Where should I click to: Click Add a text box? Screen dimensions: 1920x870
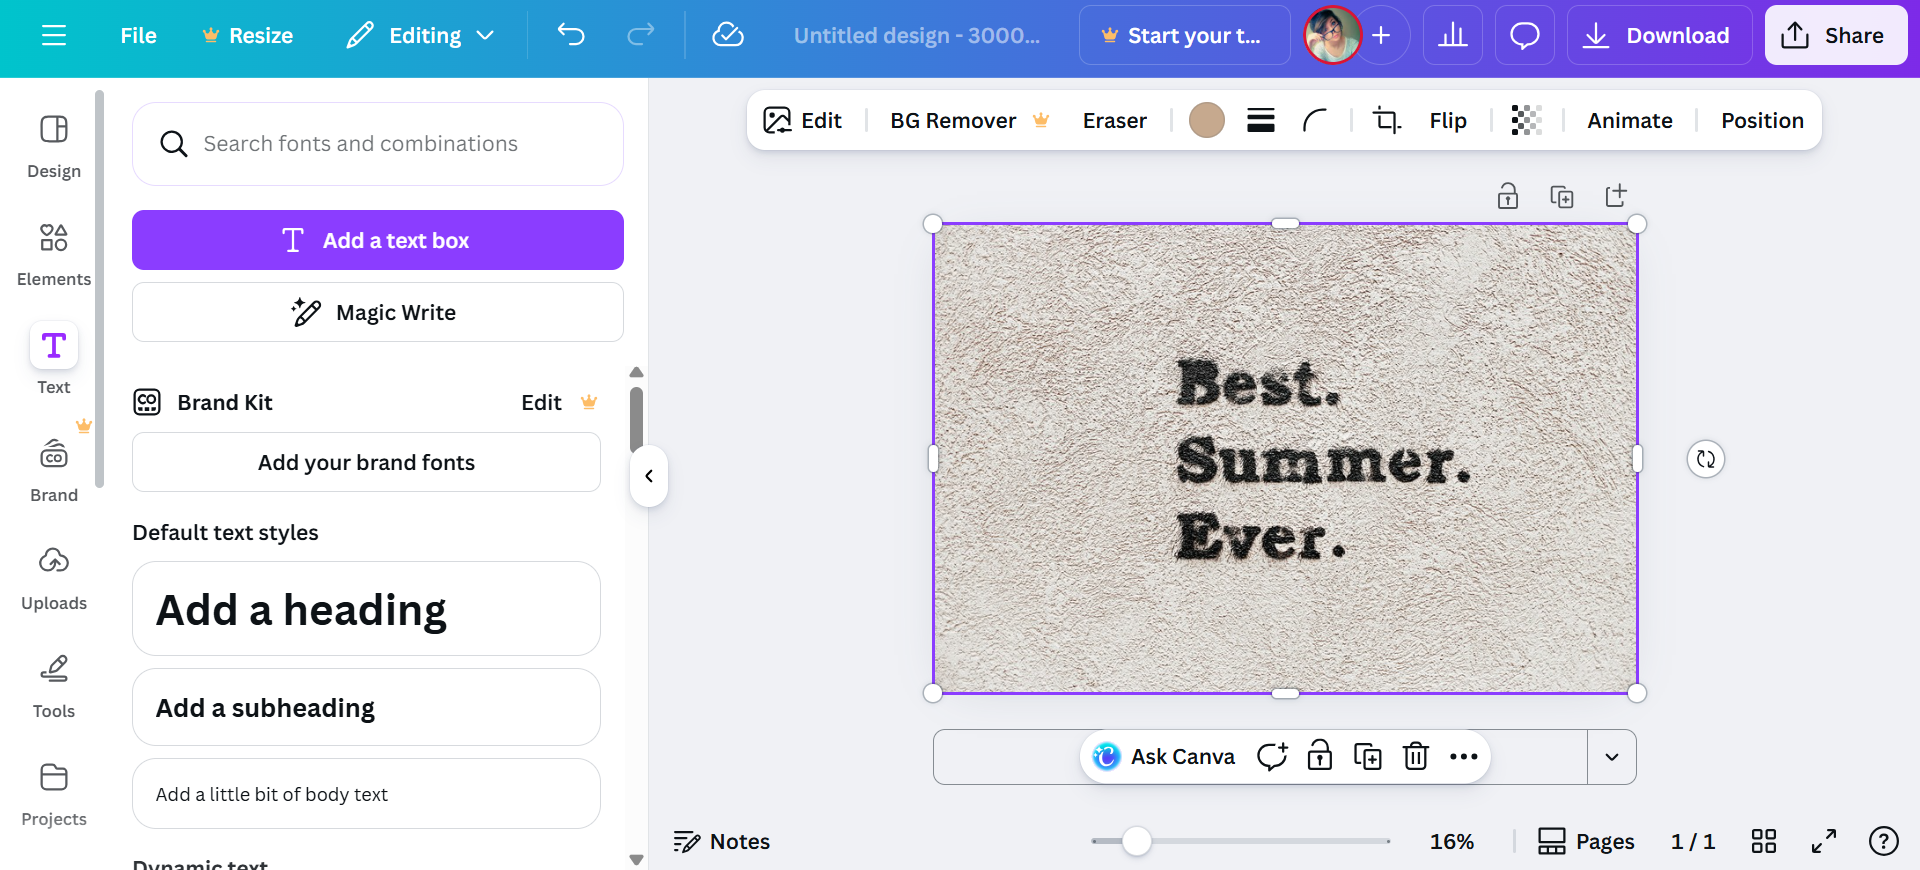[x=378, y=240]
